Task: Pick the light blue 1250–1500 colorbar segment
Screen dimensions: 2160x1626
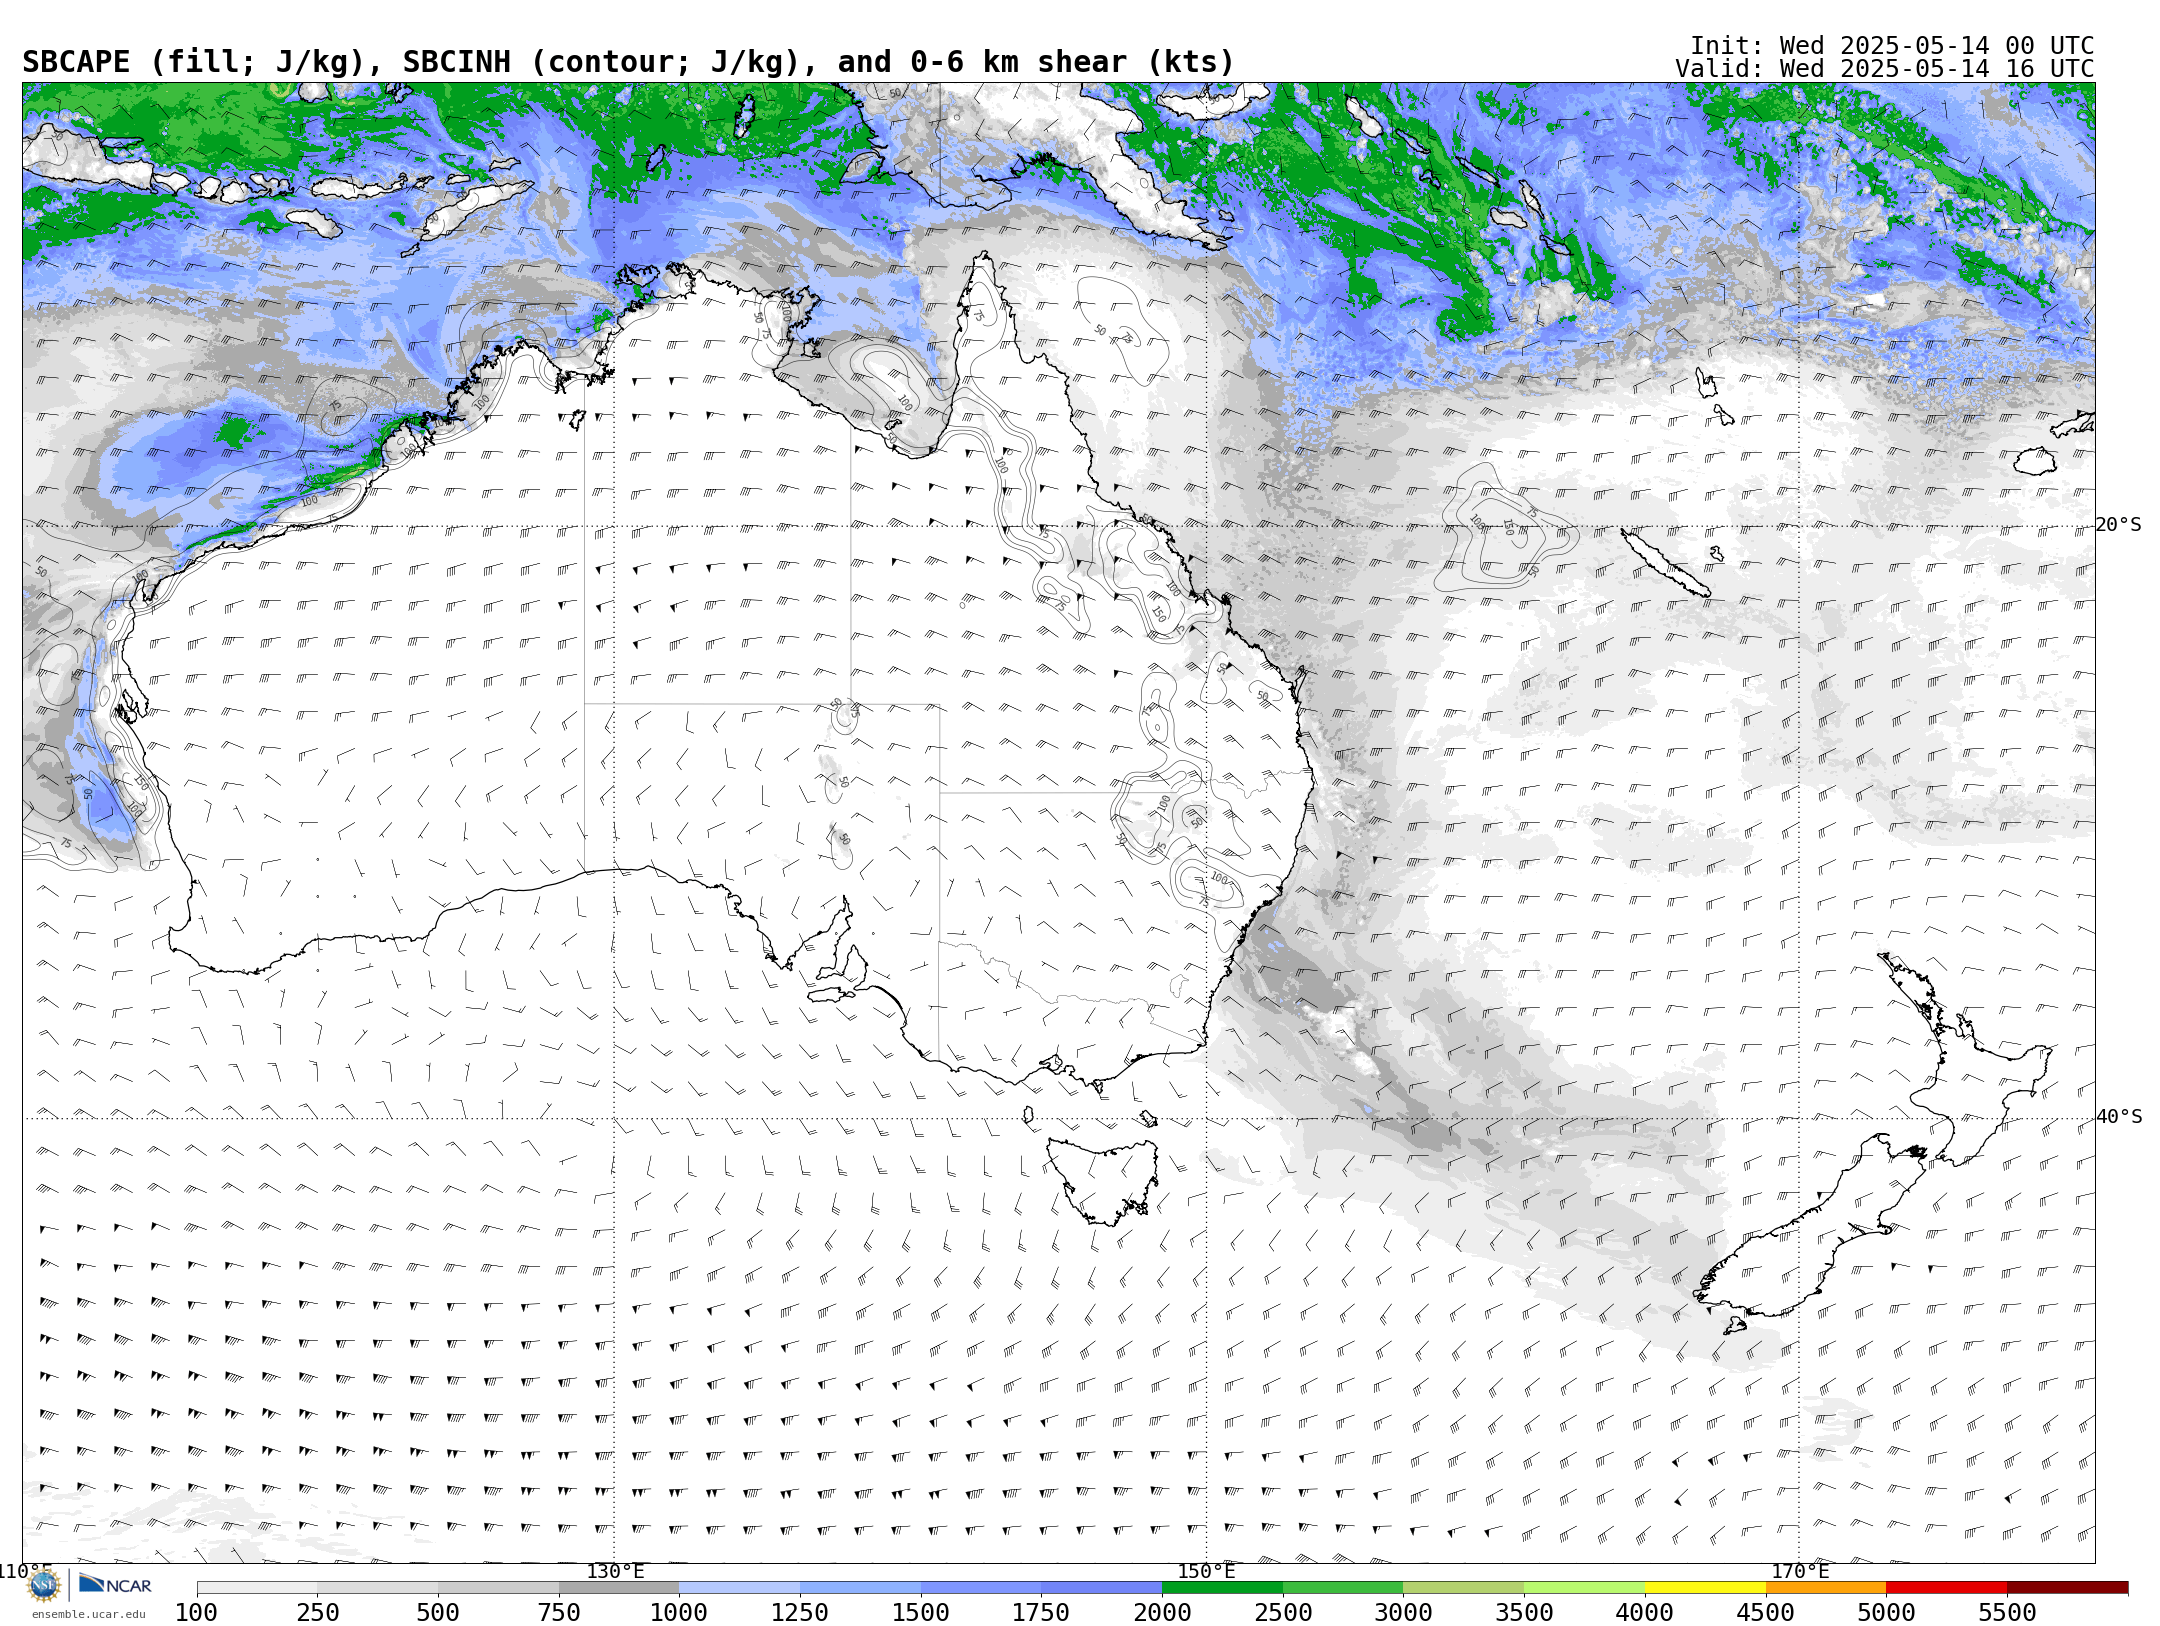Action: pos(860,1588)
